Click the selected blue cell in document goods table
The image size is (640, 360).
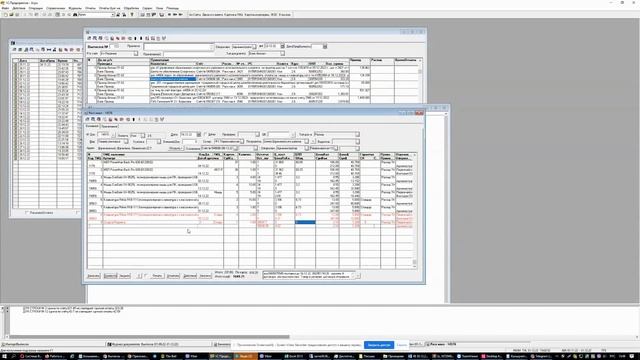(305, 222)
